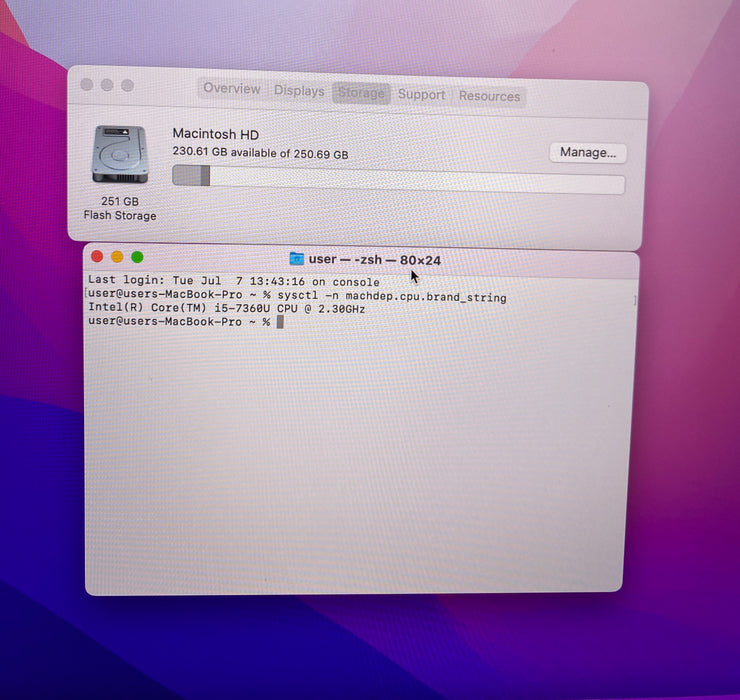Select the Storage tab
740x700 pixels.
pos(361,93)
